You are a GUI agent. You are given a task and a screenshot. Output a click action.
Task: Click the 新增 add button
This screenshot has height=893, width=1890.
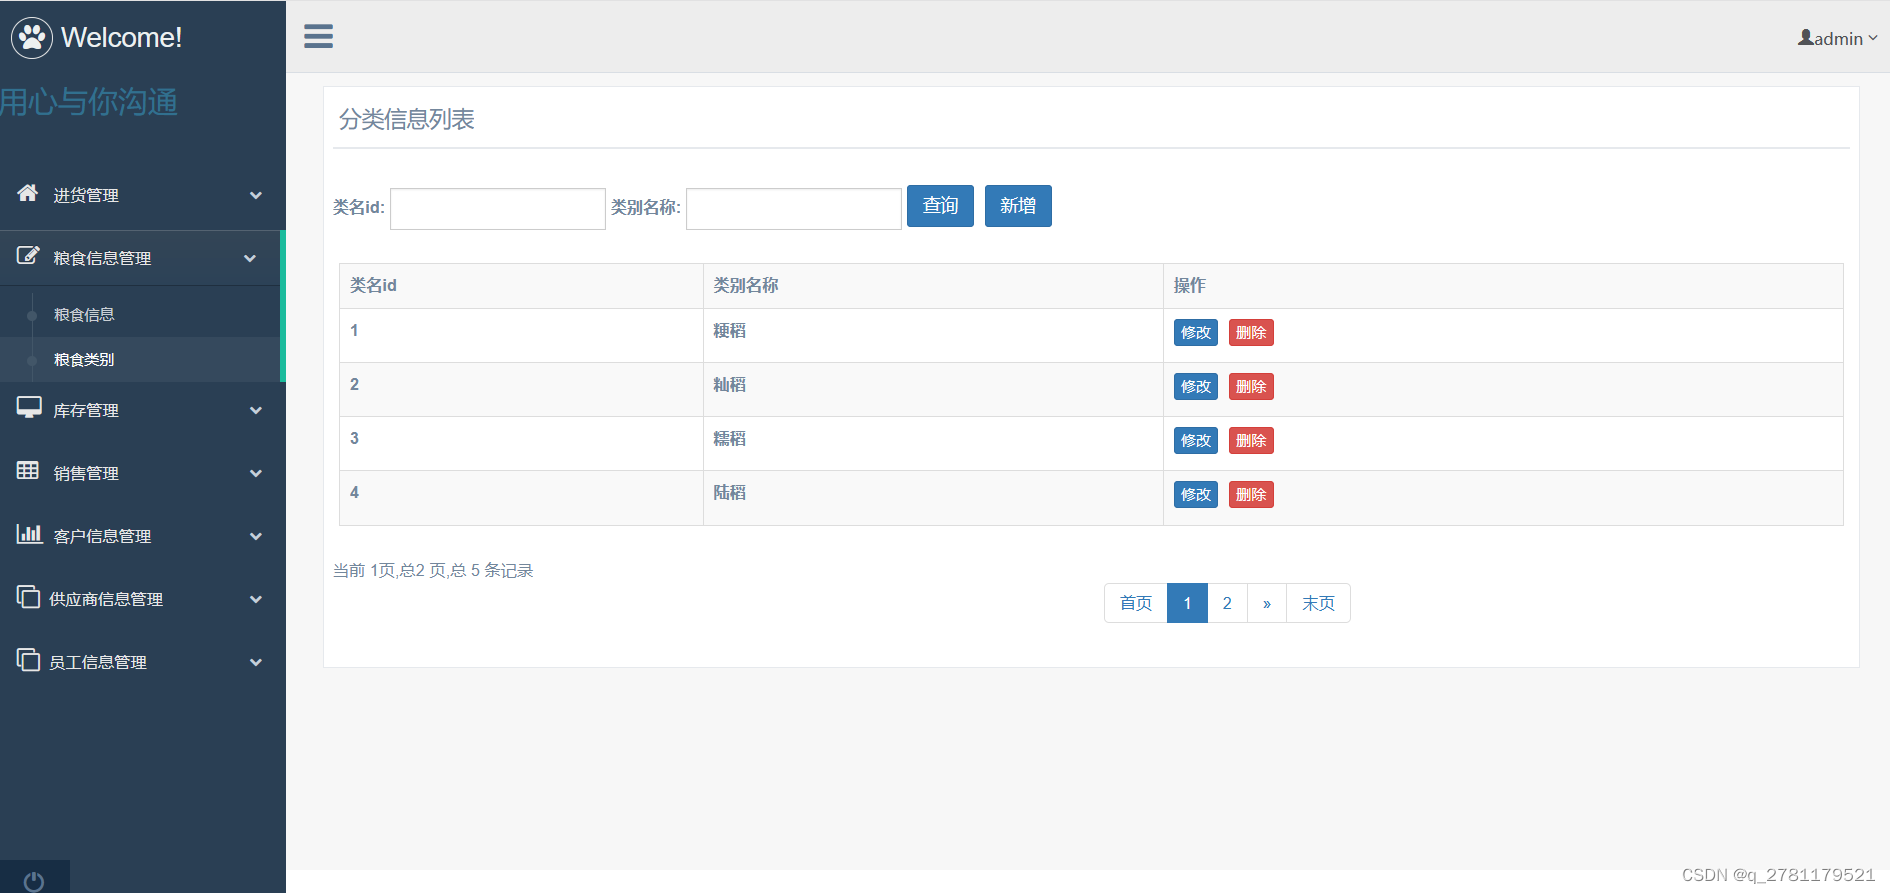1018,206
